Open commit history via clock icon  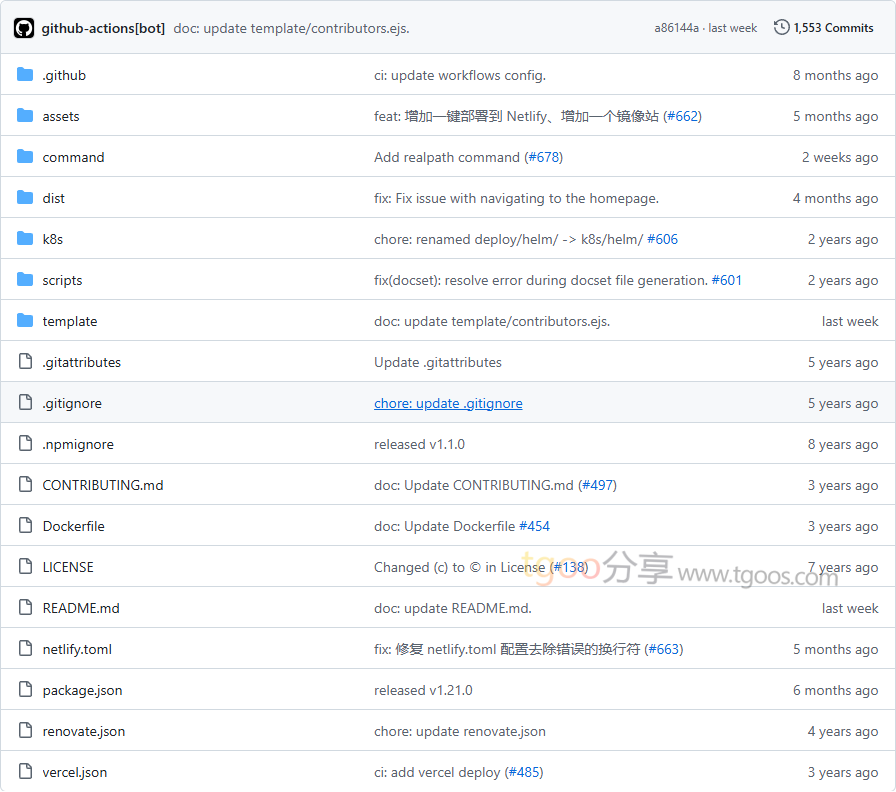point(781,28)
